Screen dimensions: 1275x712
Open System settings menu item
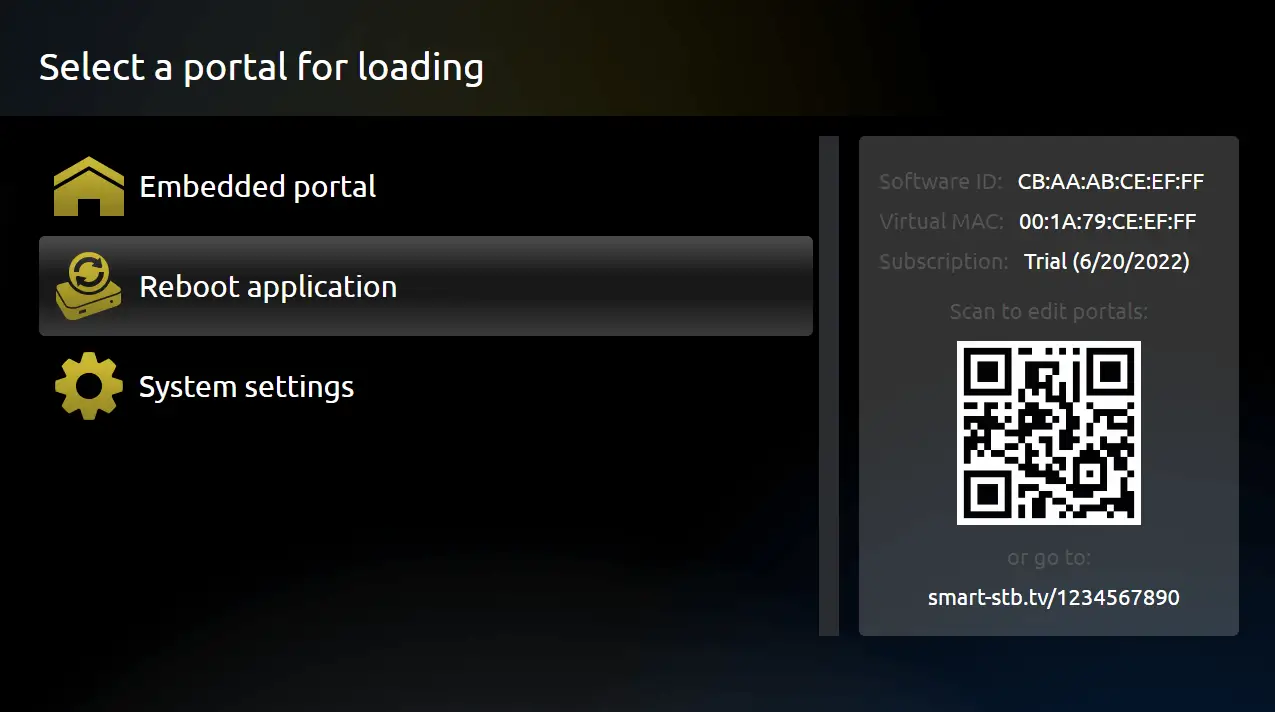(x=426, y=386)
